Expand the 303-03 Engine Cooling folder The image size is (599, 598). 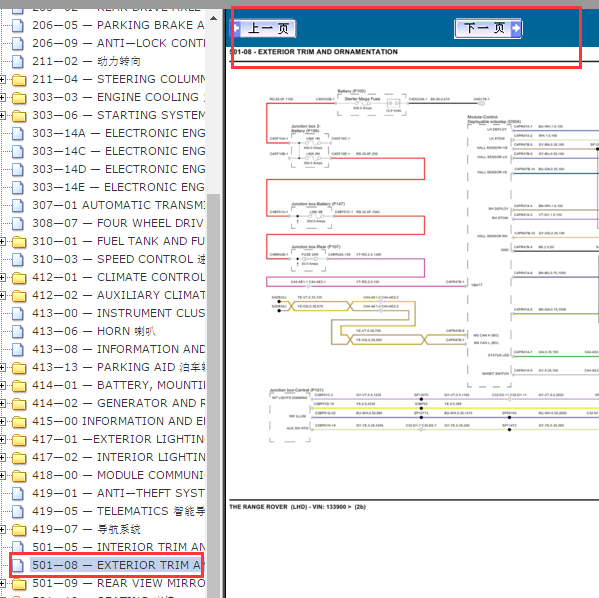pos(2,97)
